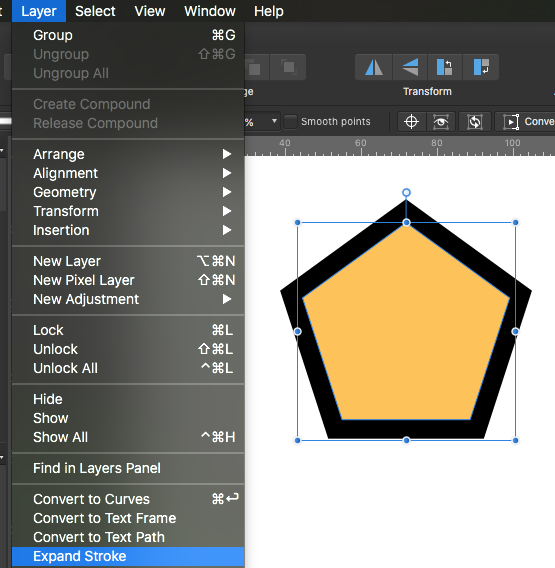555x568 pixels.
Task: Enable the Smooth points checkbox
Action: tap(290, 121)
